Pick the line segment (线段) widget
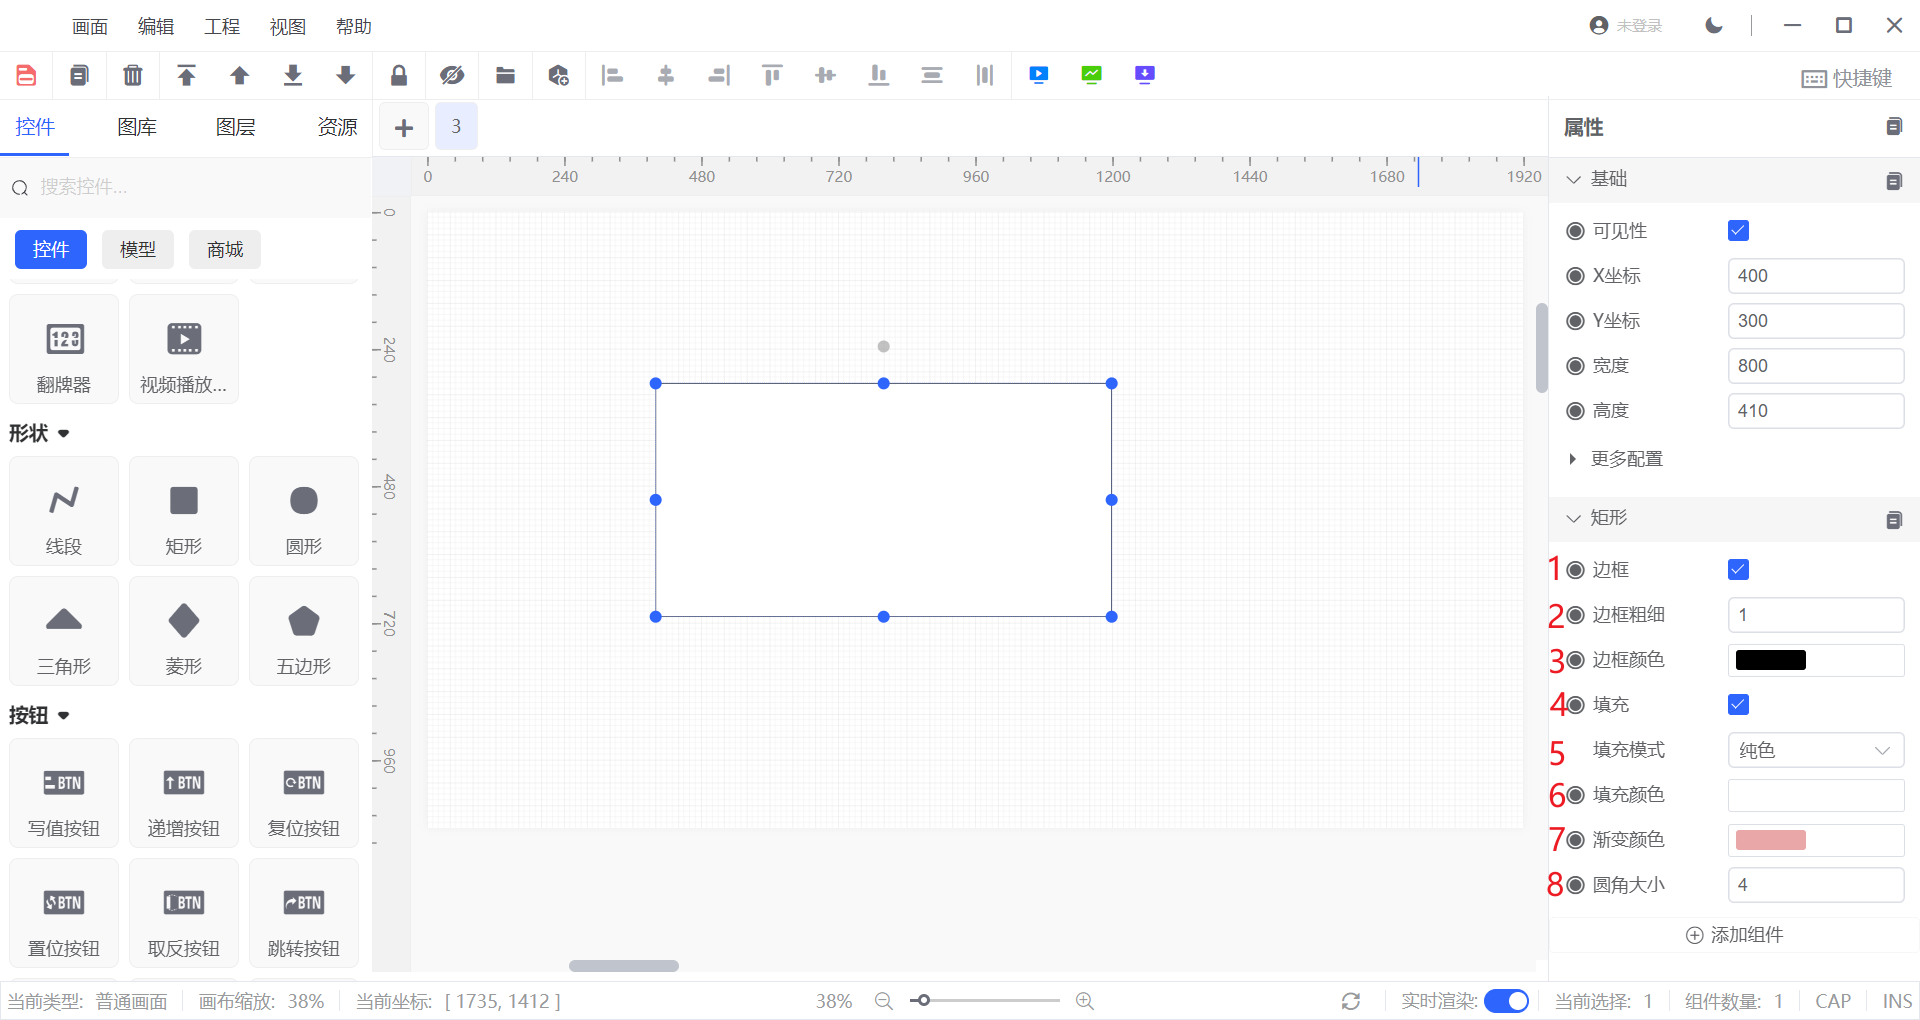The image size is (1920, 1020). [x=64, y=511]
